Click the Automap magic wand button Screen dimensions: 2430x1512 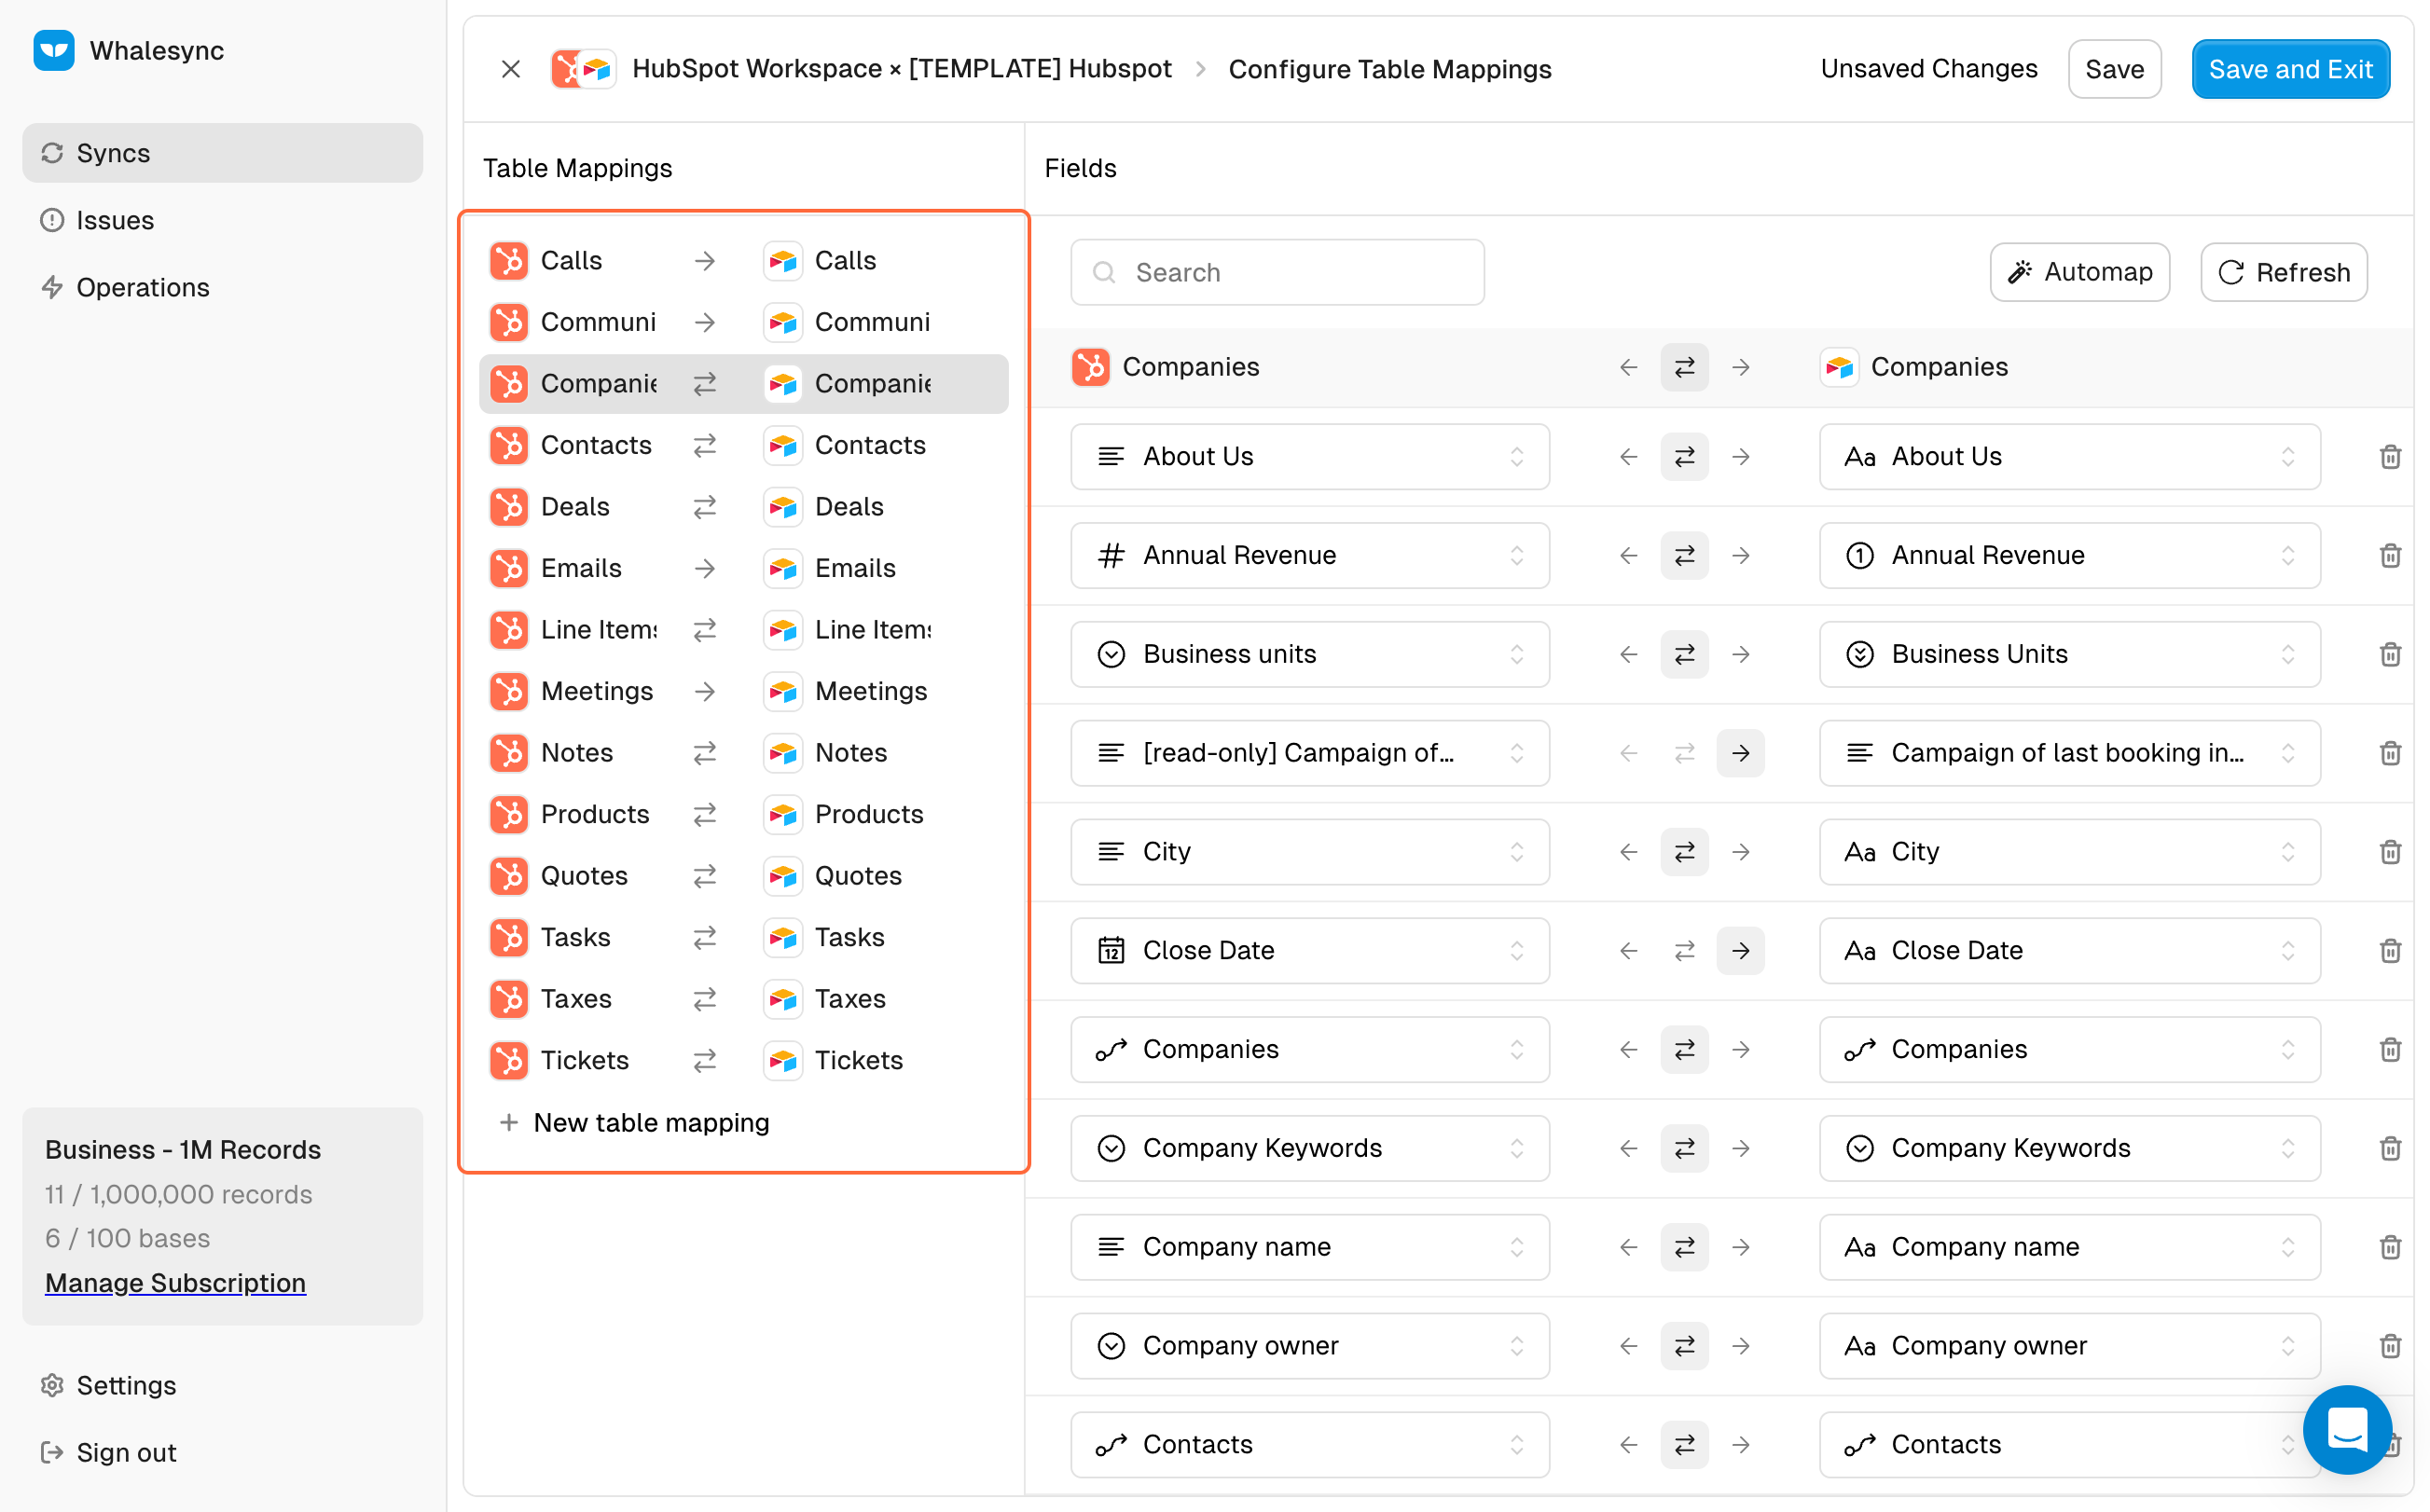(2079, 272)
